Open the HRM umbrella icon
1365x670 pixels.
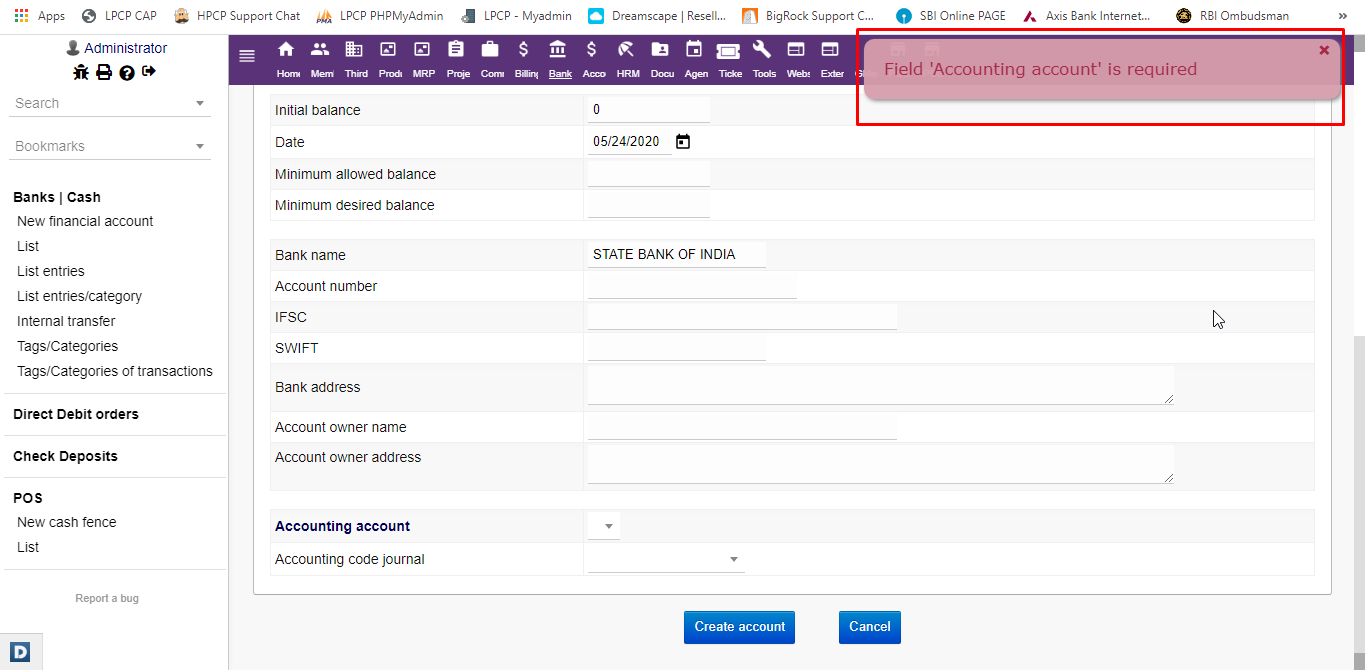pos(626,50)
